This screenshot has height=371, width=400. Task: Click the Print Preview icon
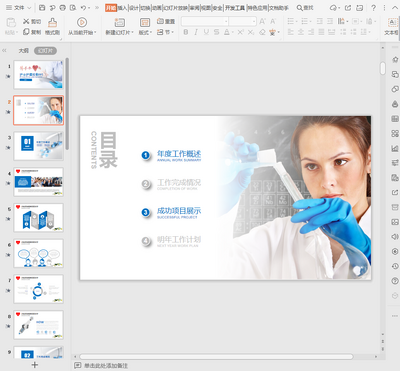(x=73, y=7)
